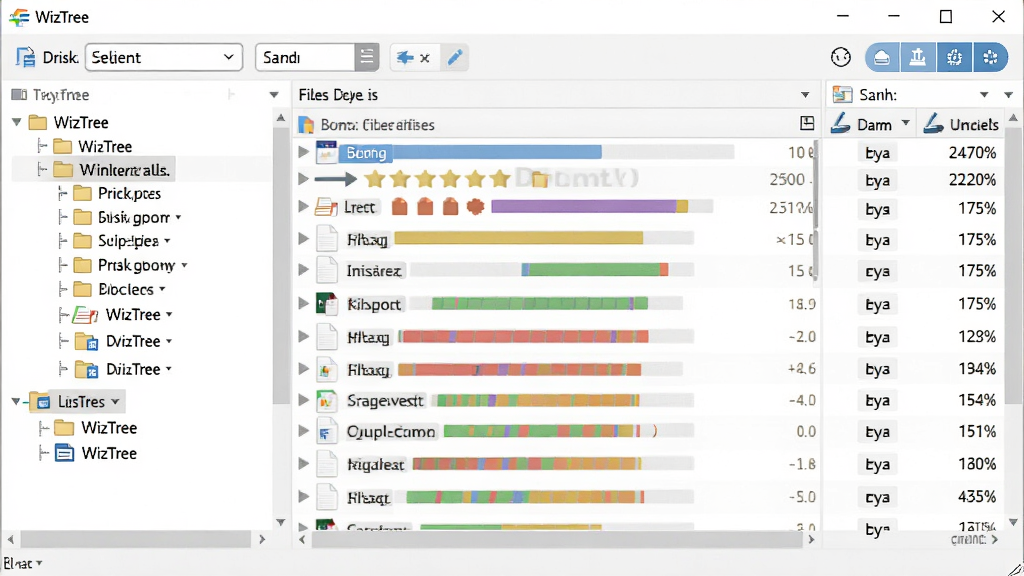
Task: Click the Lrect purple usage bar
Action: pyautogui.click(x=584, y=207)
